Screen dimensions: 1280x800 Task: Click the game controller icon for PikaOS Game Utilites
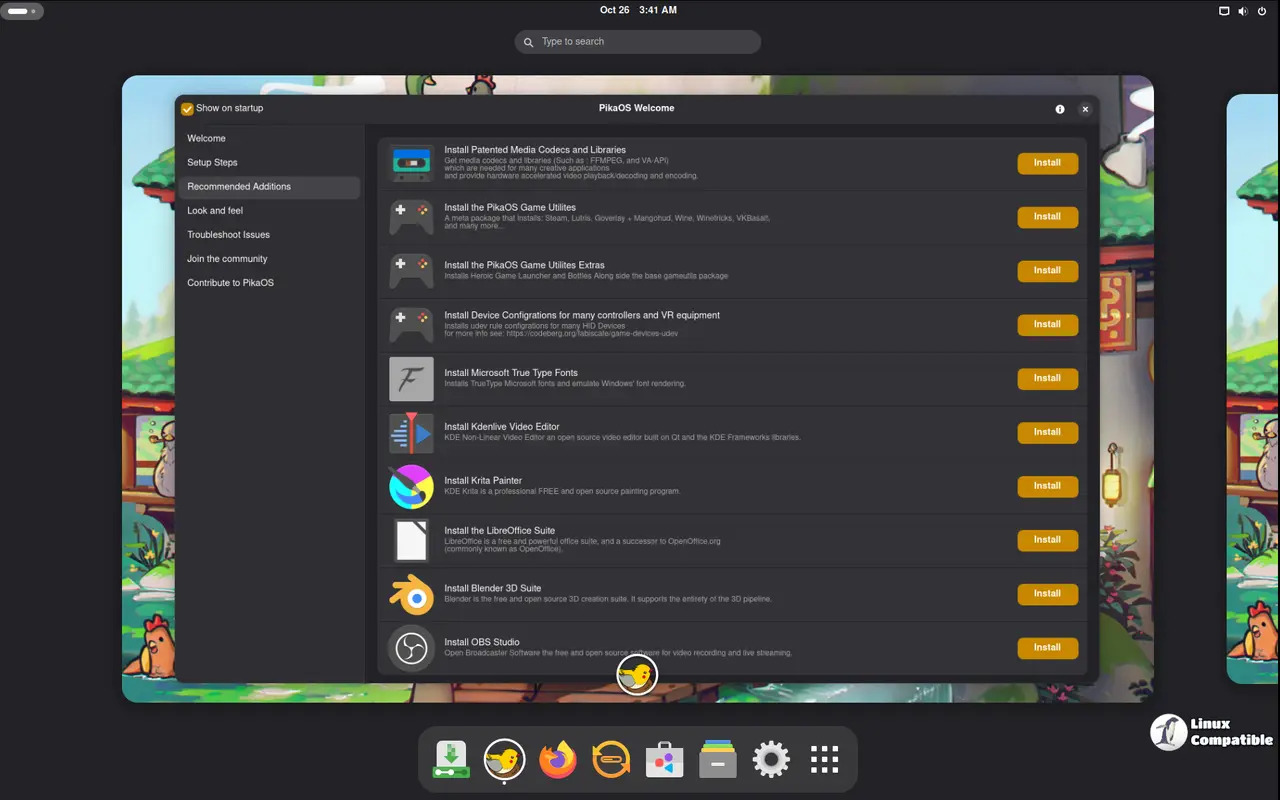(x=411, y=216)
